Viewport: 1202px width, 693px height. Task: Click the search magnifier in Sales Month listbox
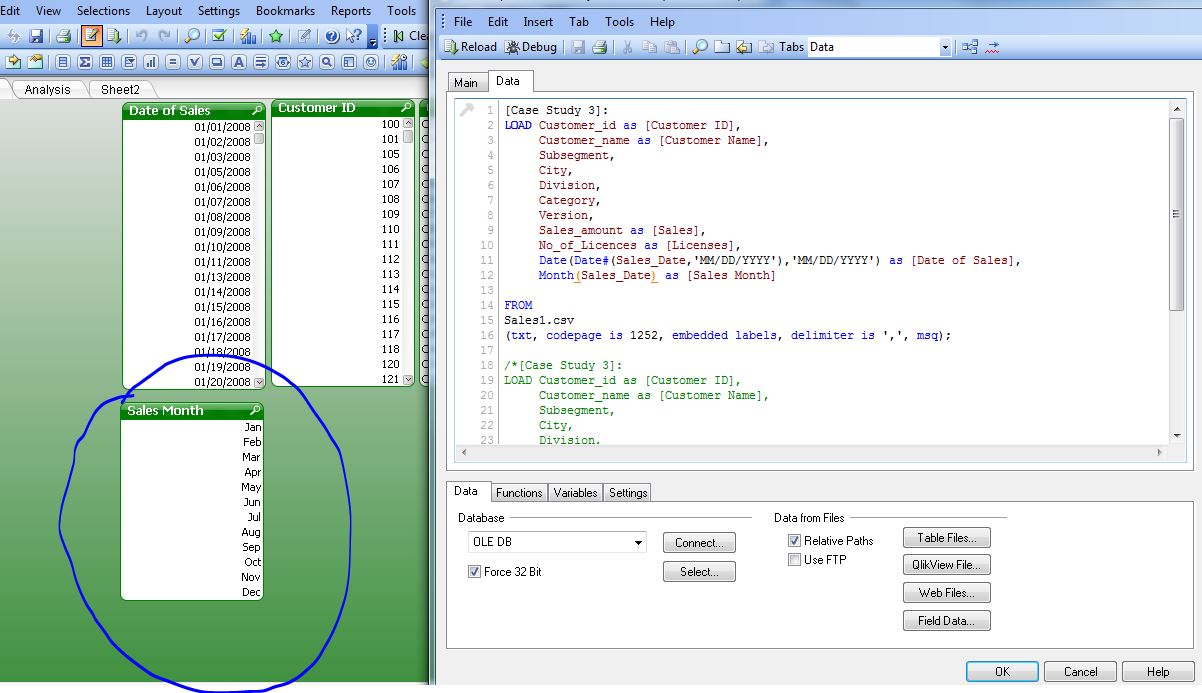click(256, 410)
